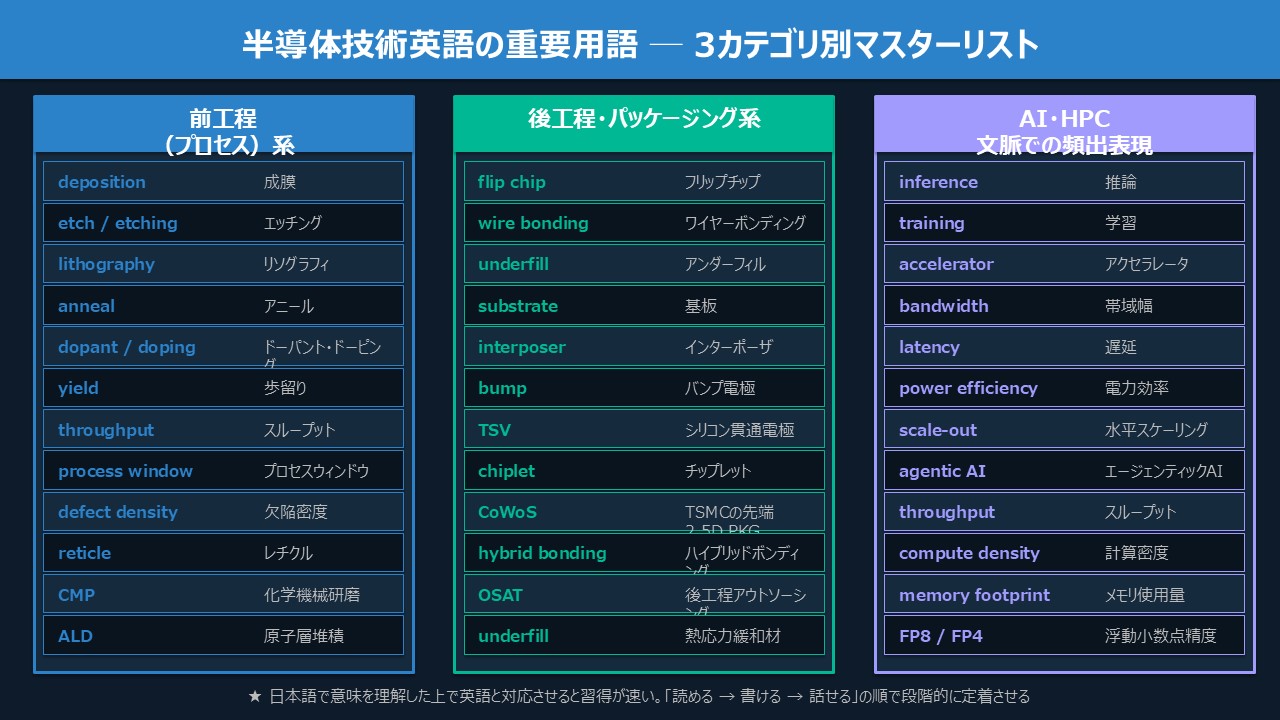Click the flip chip term row
Image resolution: width=1280 pixels, height=720 pixels.
[x=644, y=182]
